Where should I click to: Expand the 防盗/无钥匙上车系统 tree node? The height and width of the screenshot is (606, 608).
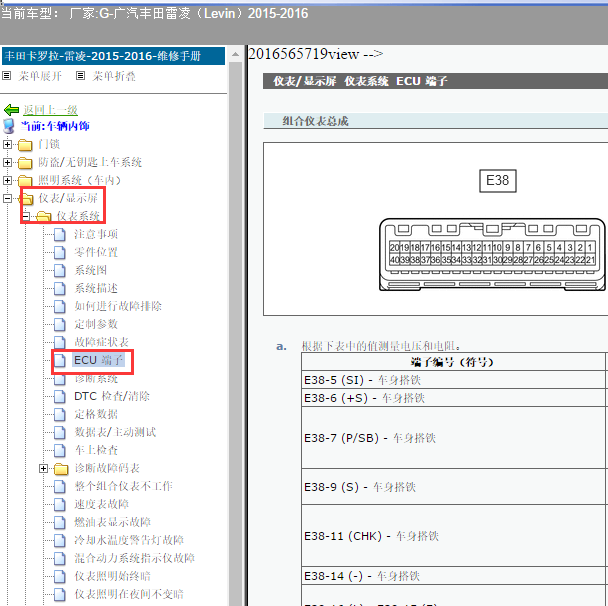coord(7,162)
